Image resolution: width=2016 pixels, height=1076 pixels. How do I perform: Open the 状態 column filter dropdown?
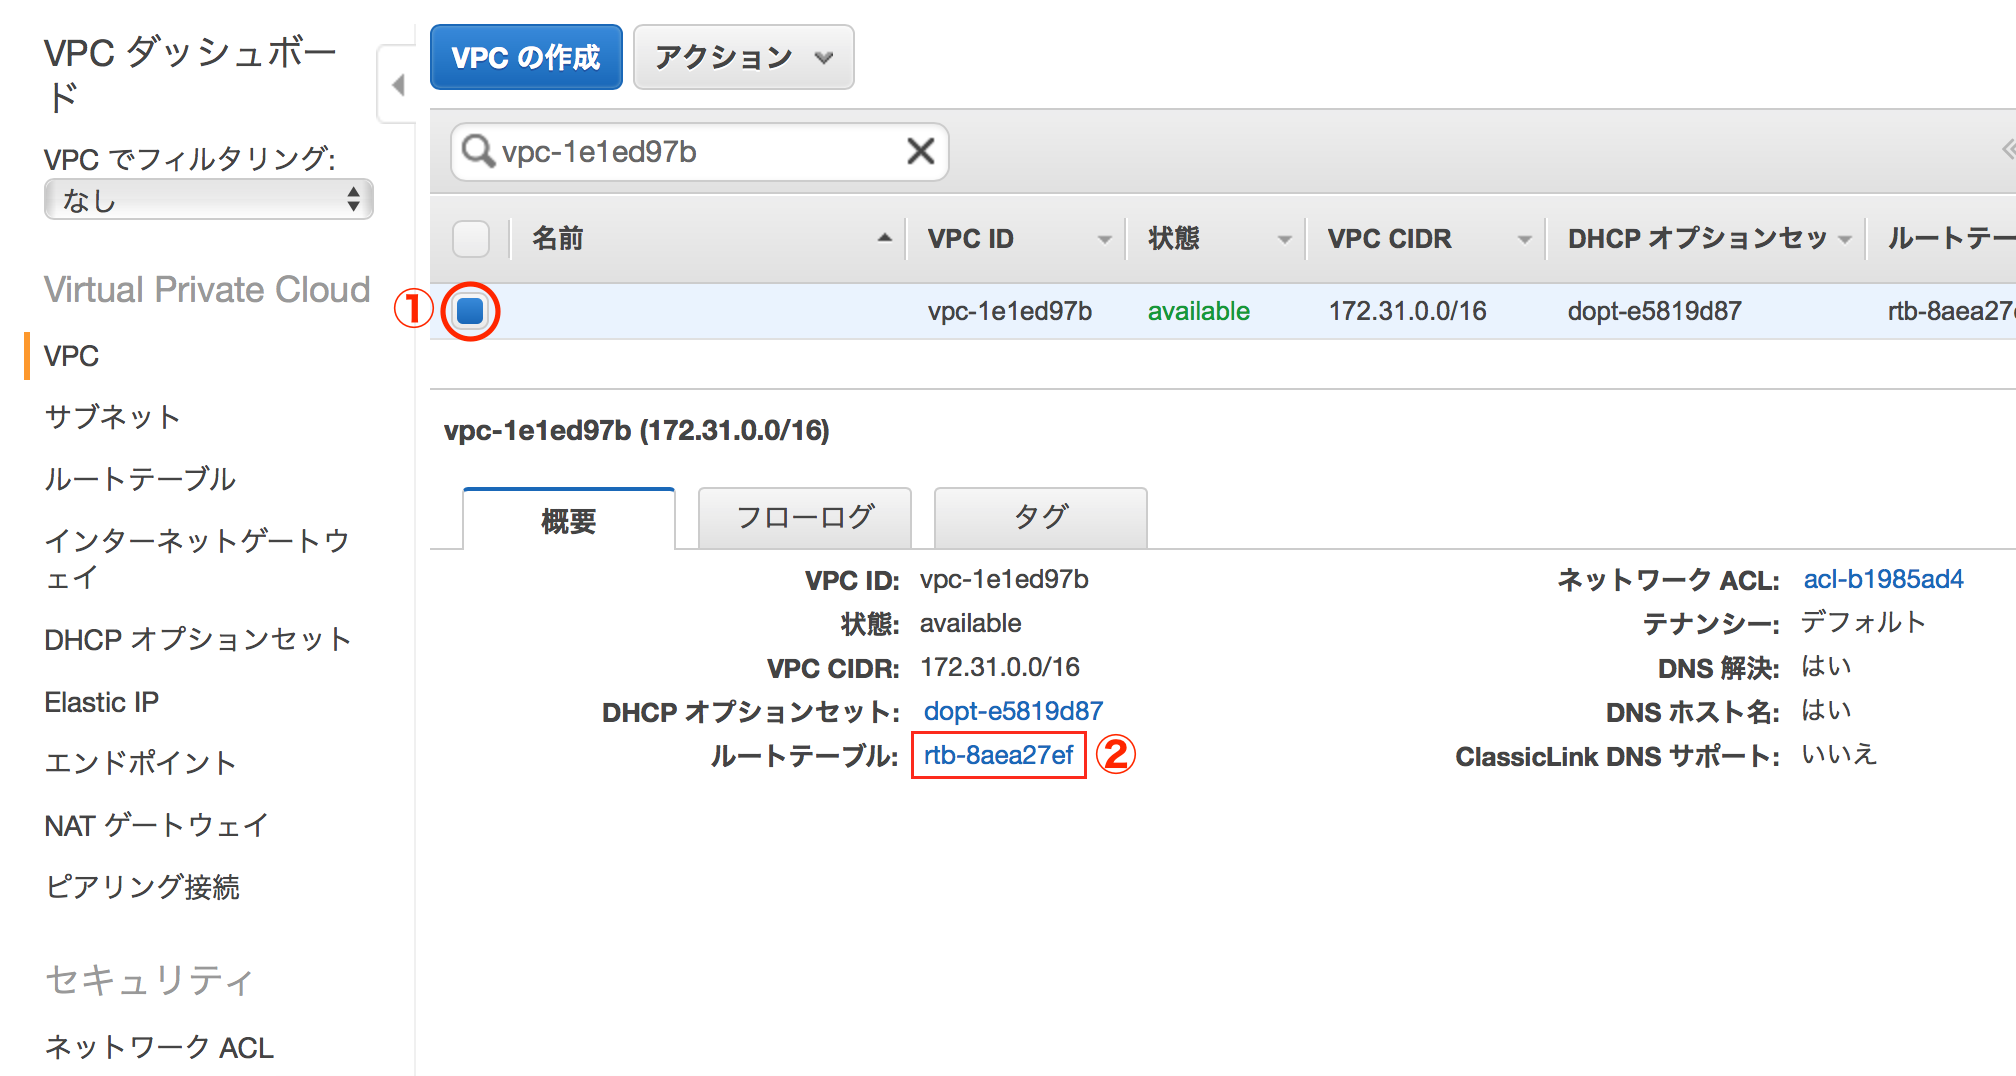point(1285,238)
